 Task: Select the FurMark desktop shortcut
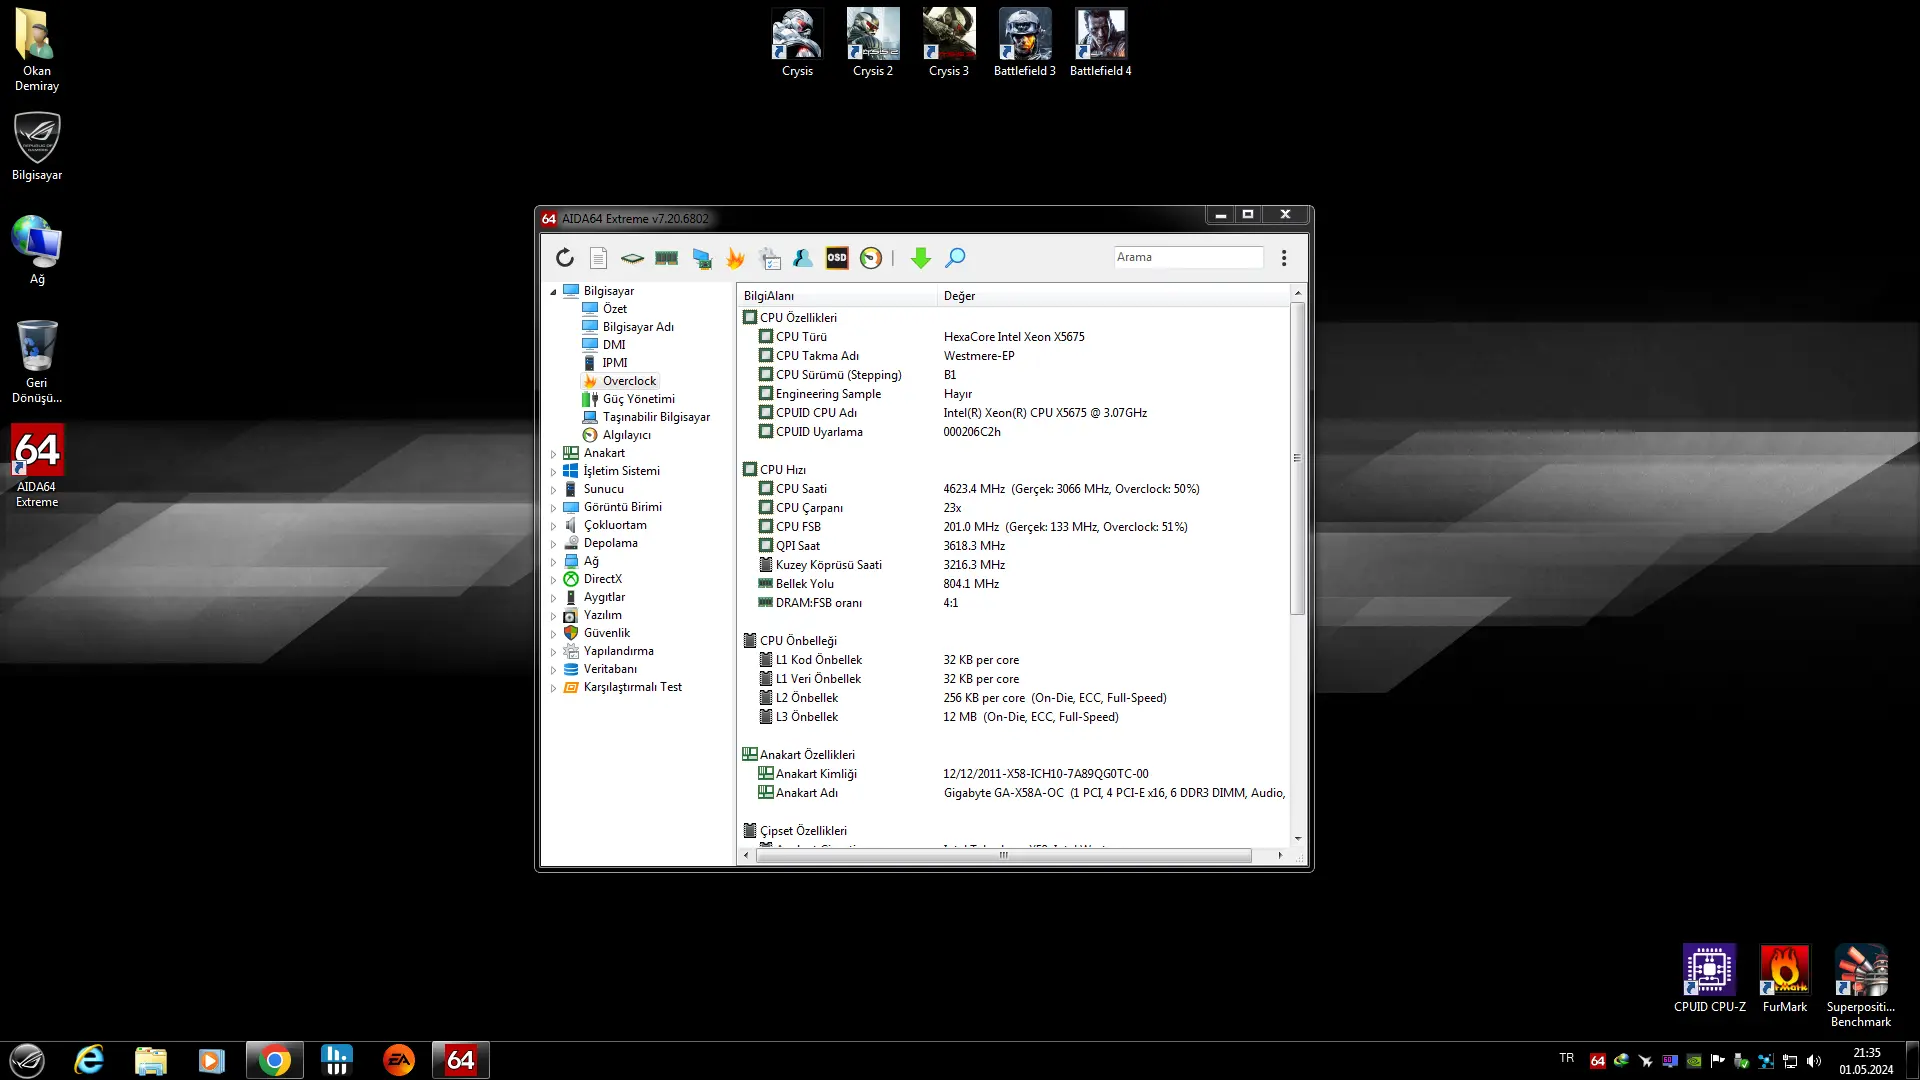coord(1785,979)
